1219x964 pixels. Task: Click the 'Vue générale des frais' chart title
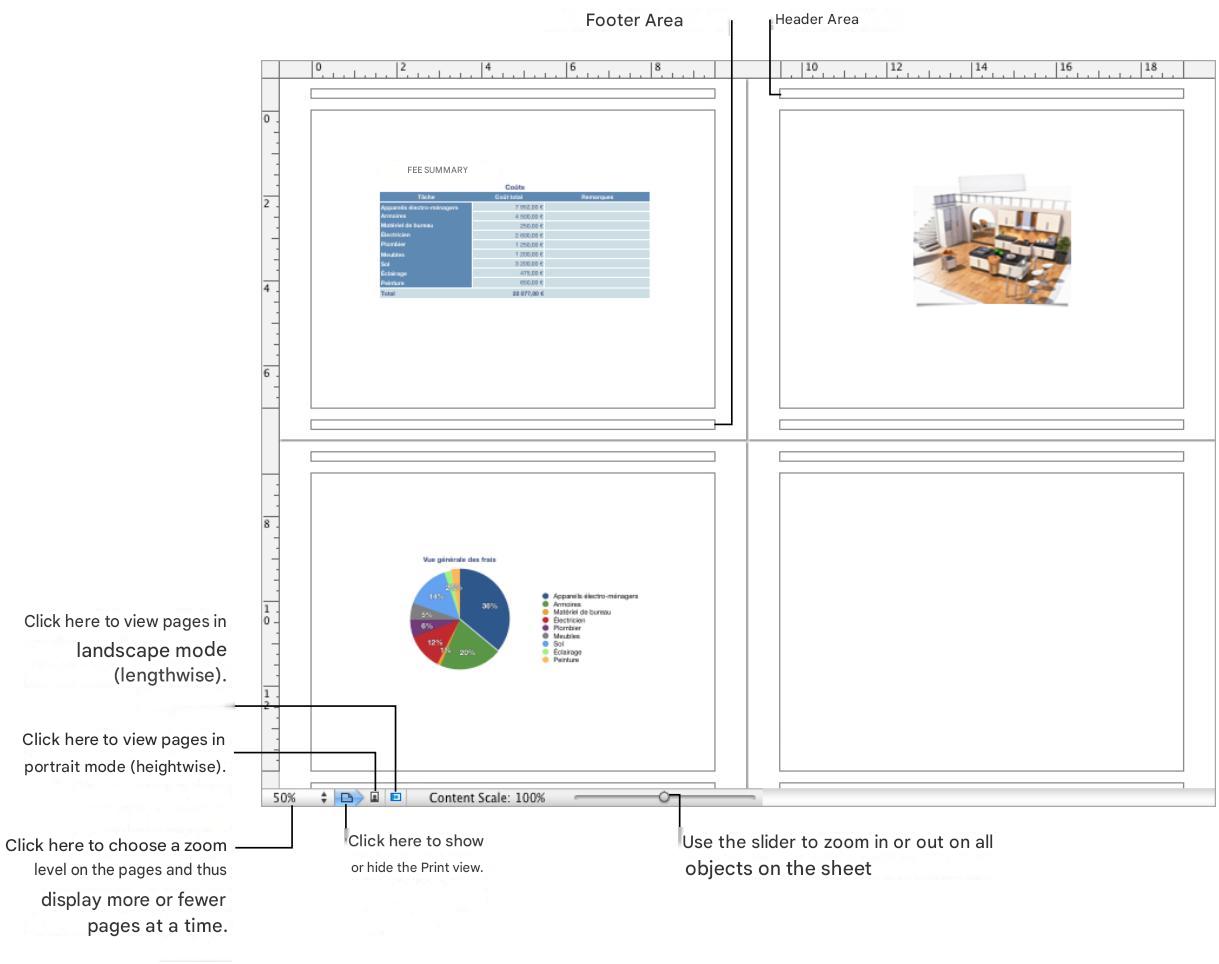coord(459,560)
